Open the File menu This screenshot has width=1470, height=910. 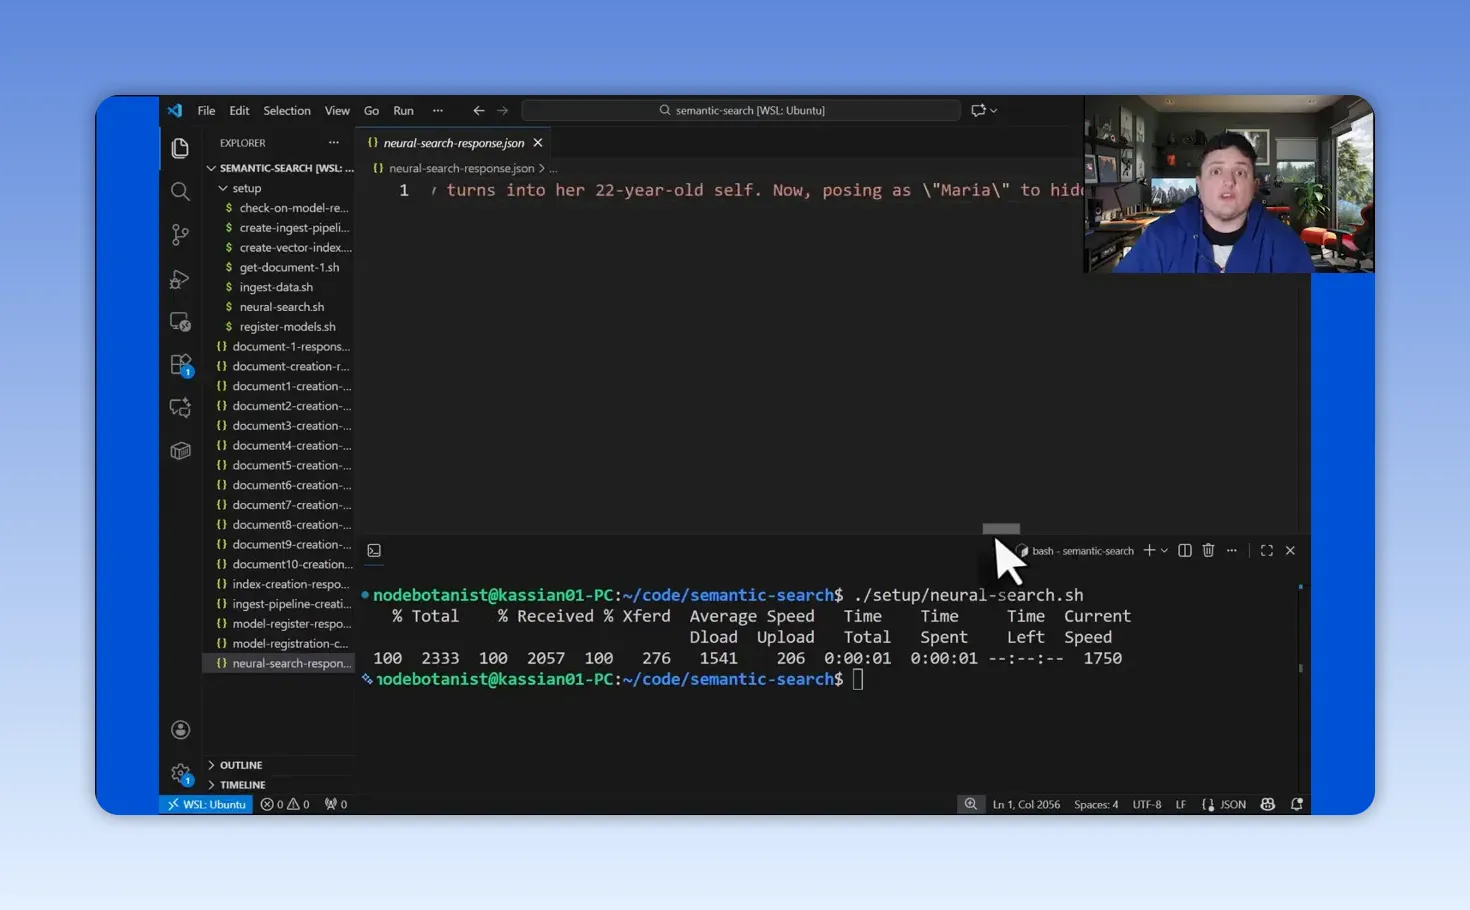206,111
